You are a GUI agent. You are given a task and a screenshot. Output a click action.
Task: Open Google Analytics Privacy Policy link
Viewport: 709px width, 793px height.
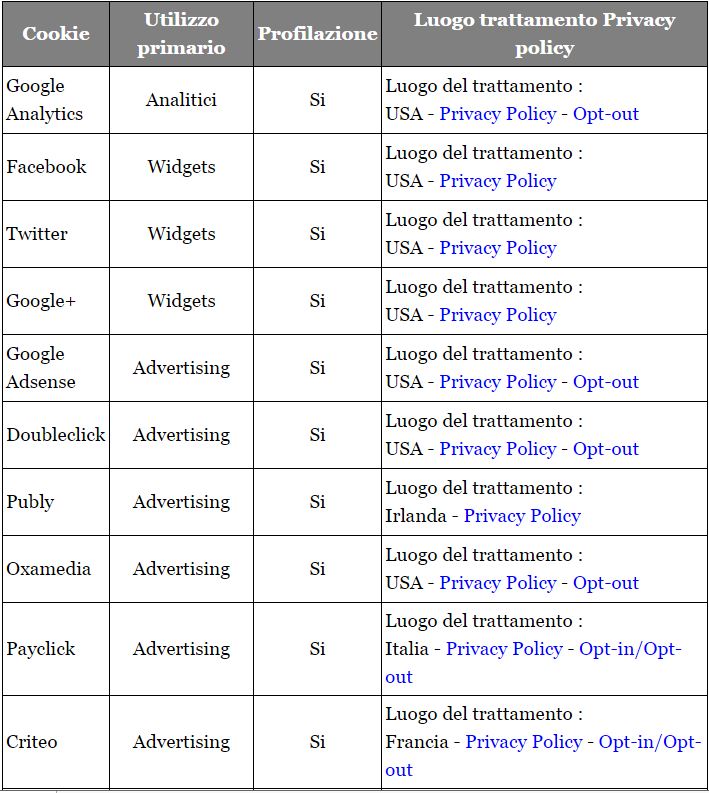(498, 114)
